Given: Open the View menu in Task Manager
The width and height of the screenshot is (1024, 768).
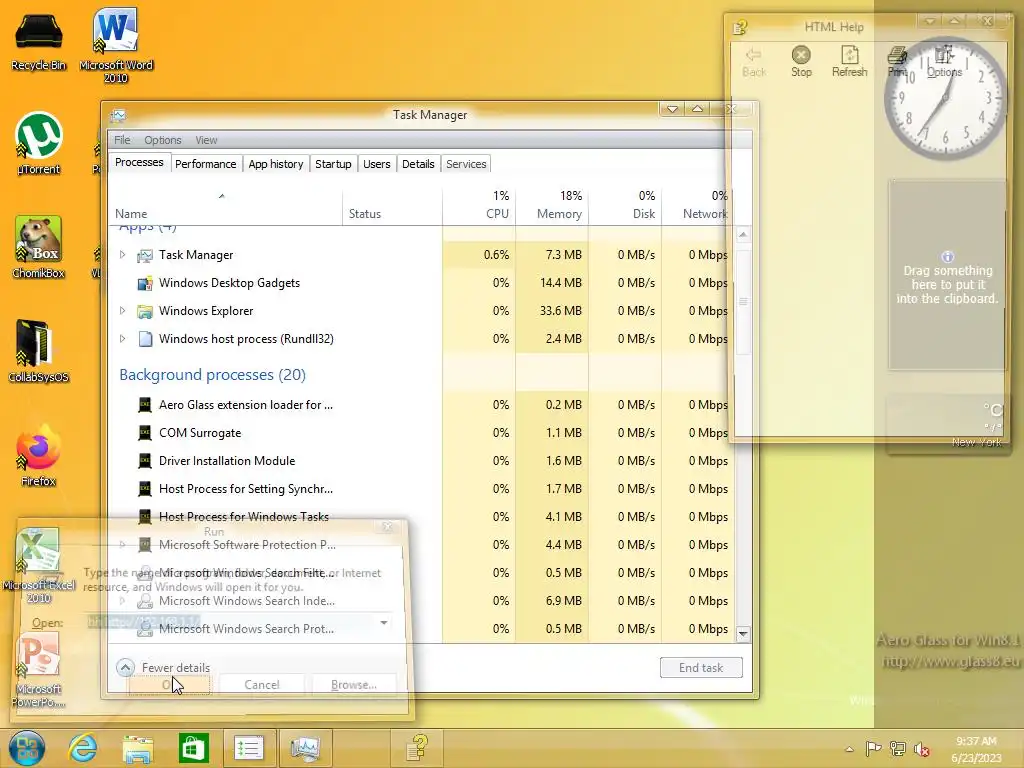Looking at the screenshot, I should pos(206,140).
